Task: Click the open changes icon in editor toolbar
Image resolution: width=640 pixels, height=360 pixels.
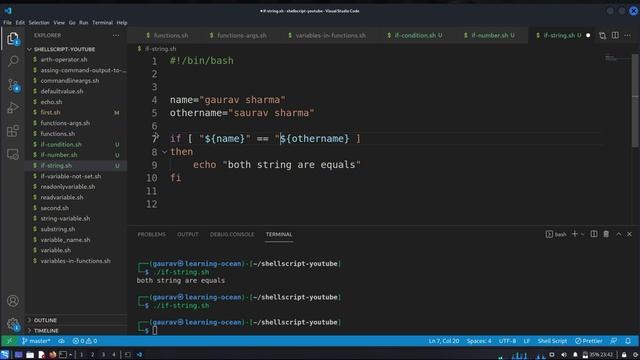Action: coord(602,36)
